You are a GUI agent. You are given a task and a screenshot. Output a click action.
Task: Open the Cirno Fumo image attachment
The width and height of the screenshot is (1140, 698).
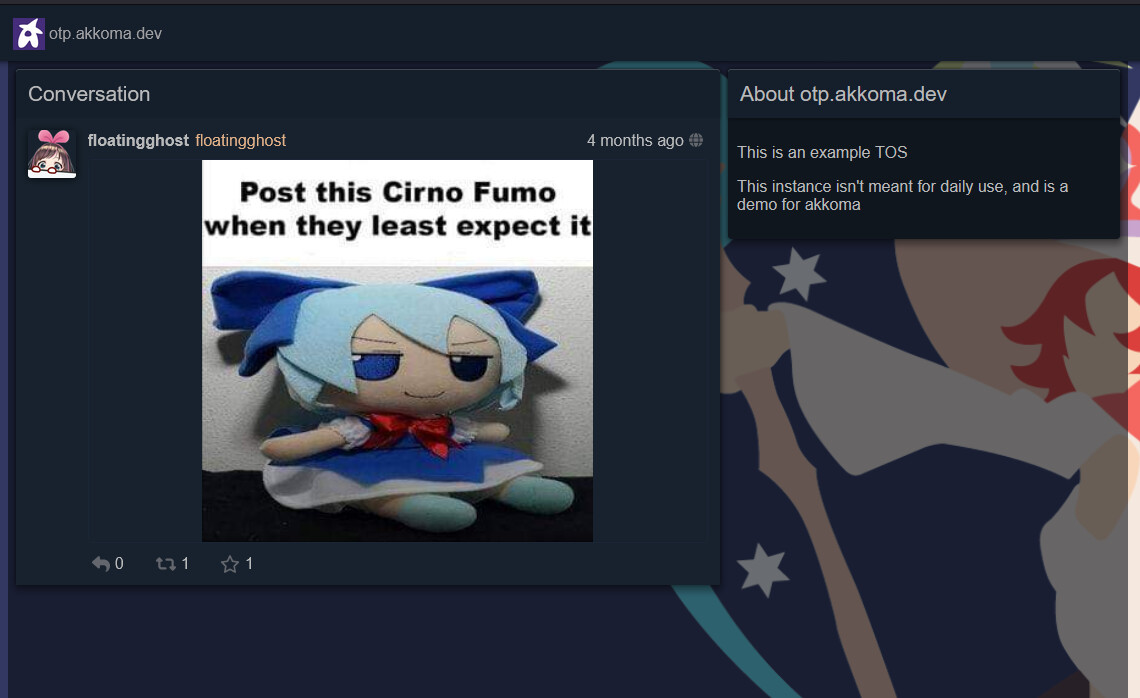point(398,350)
